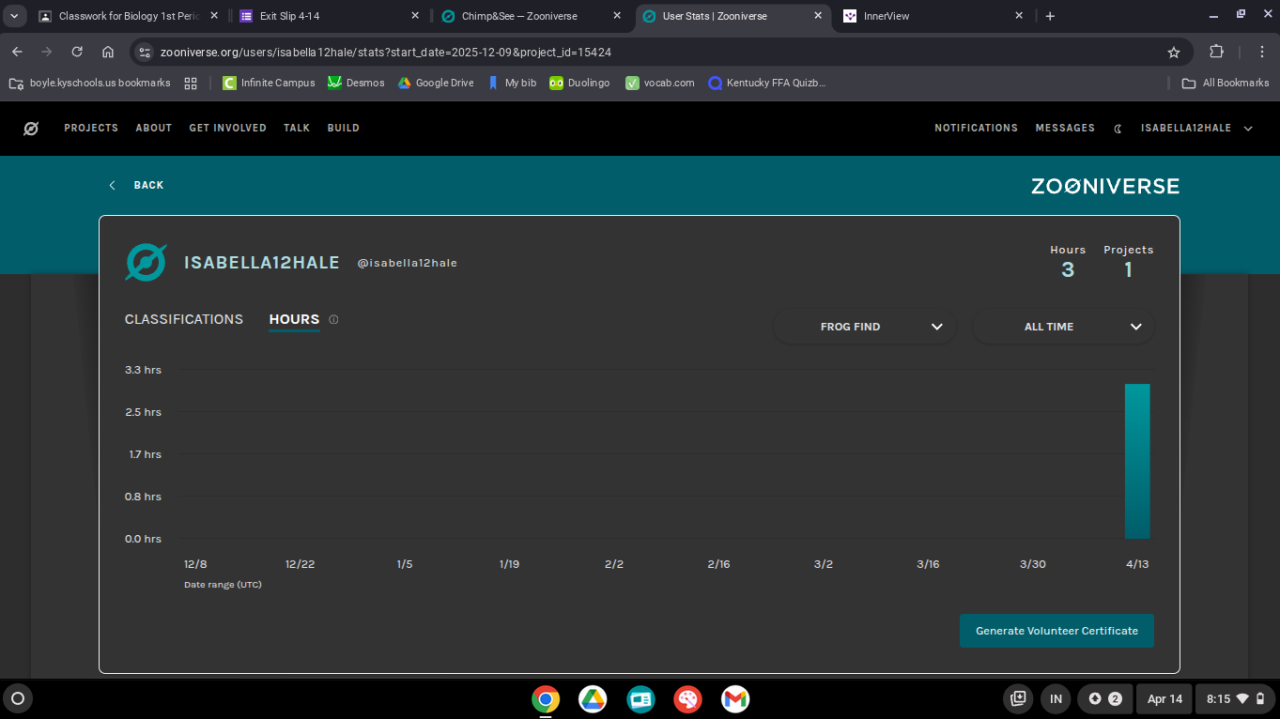Viewport: 1280px width, 719px height.
Task: Open the Get Involved menu item
Action: pyautogui.click(x=228, y=128)
